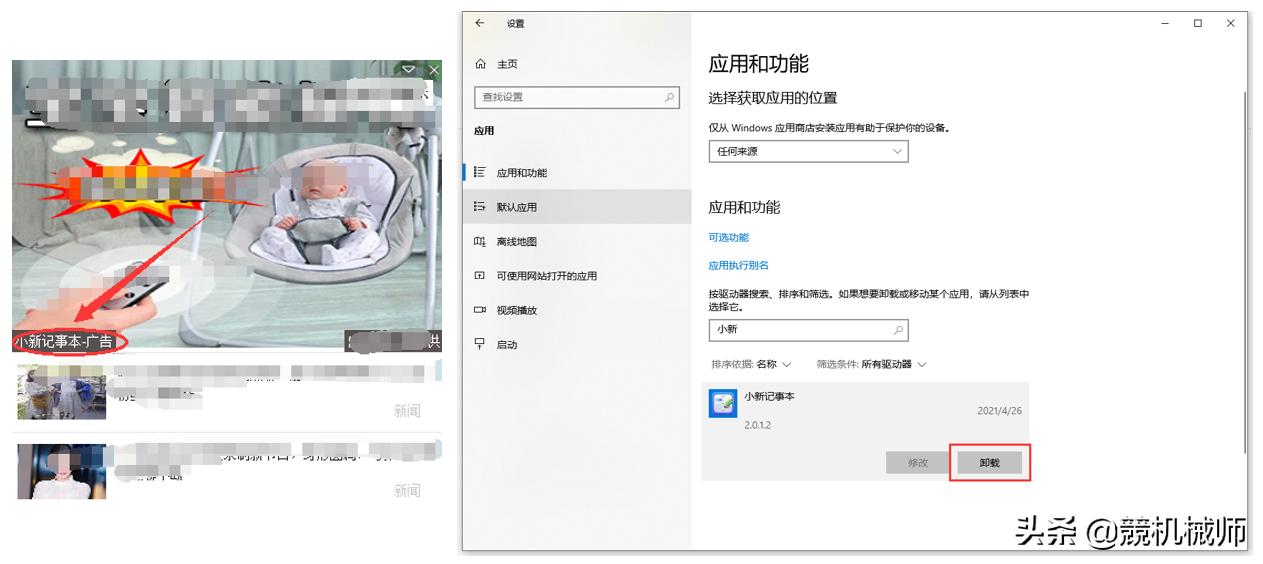1263x564 pixels.
Task: Open the 可选功能 link
Action: coord(728,238)
